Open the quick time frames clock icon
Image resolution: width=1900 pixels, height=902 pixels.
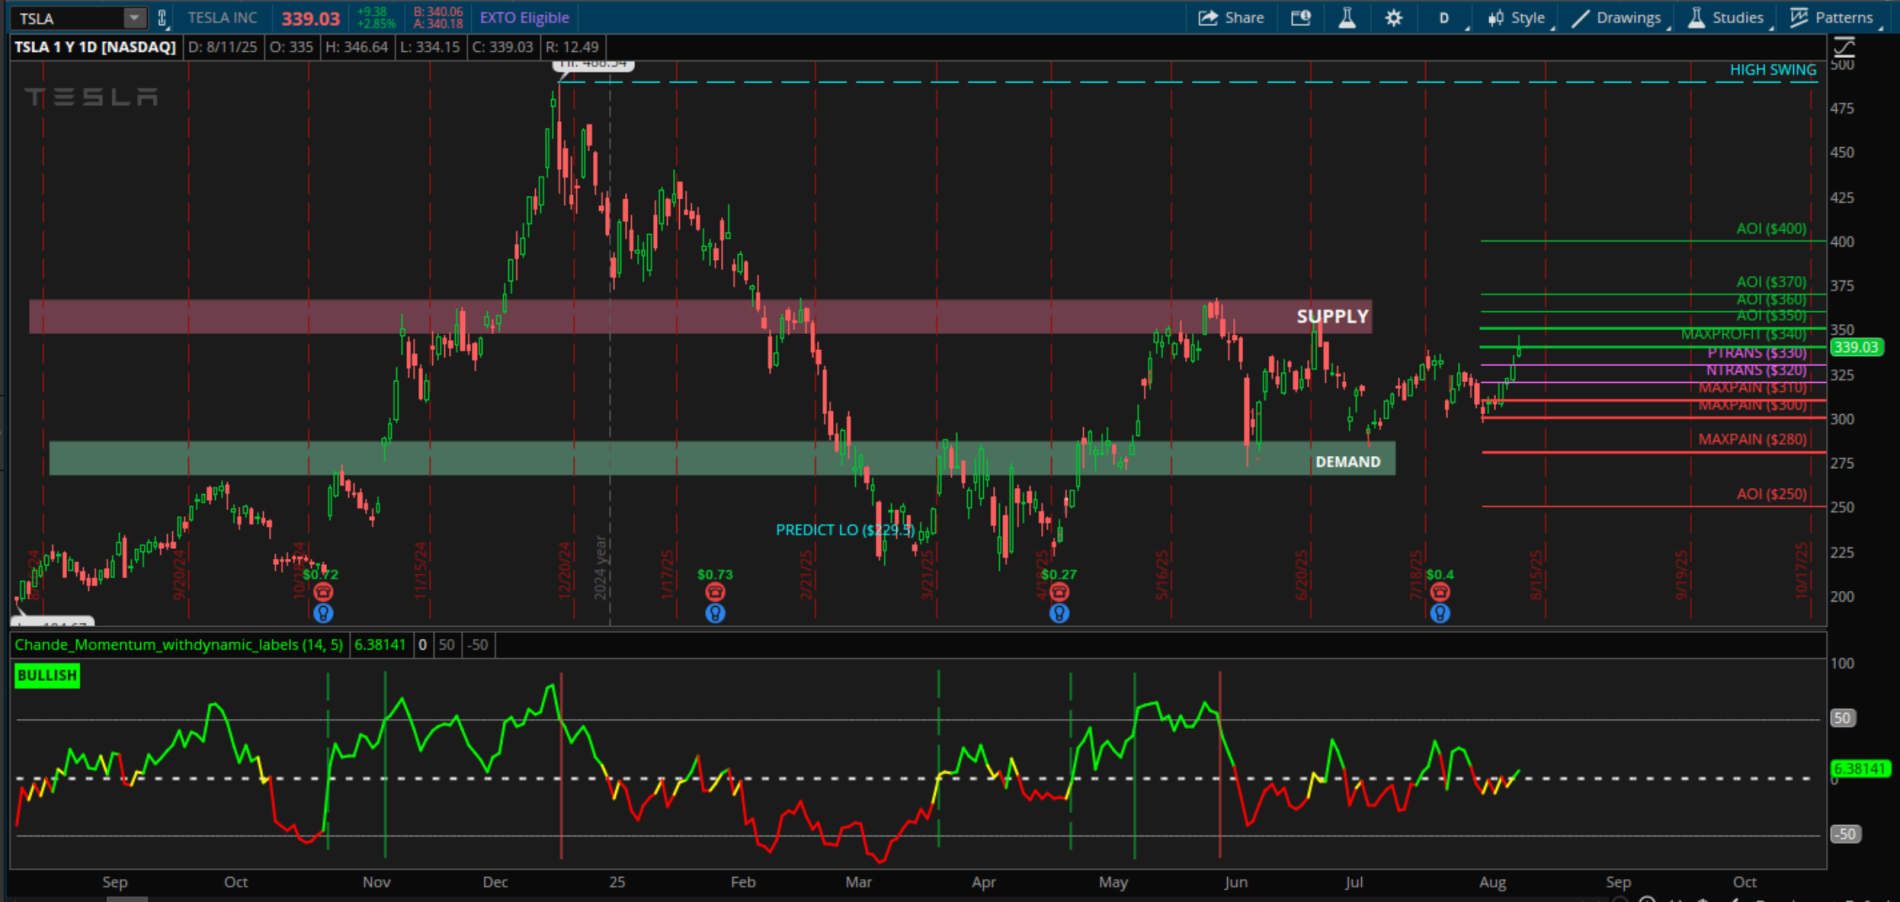coord(1300,18)
